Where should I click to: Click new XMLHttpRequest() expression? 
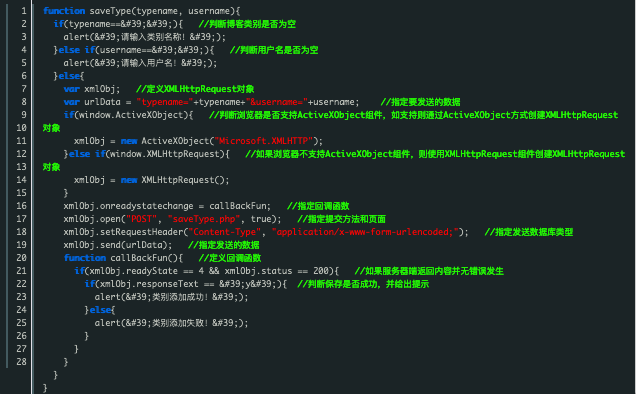[175, 180]
